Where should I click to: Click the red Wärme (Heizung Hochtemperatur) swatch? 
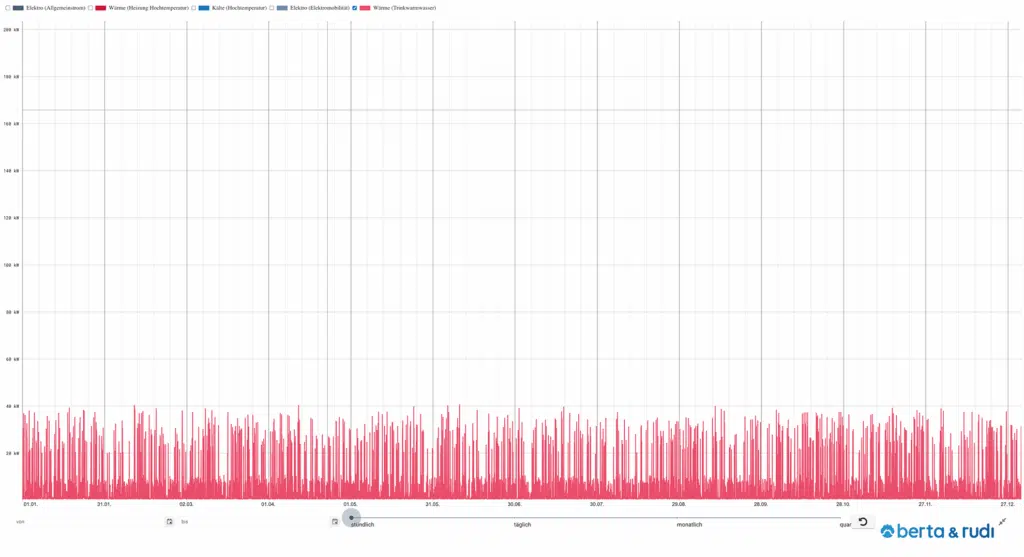click(x=101, y=8)
